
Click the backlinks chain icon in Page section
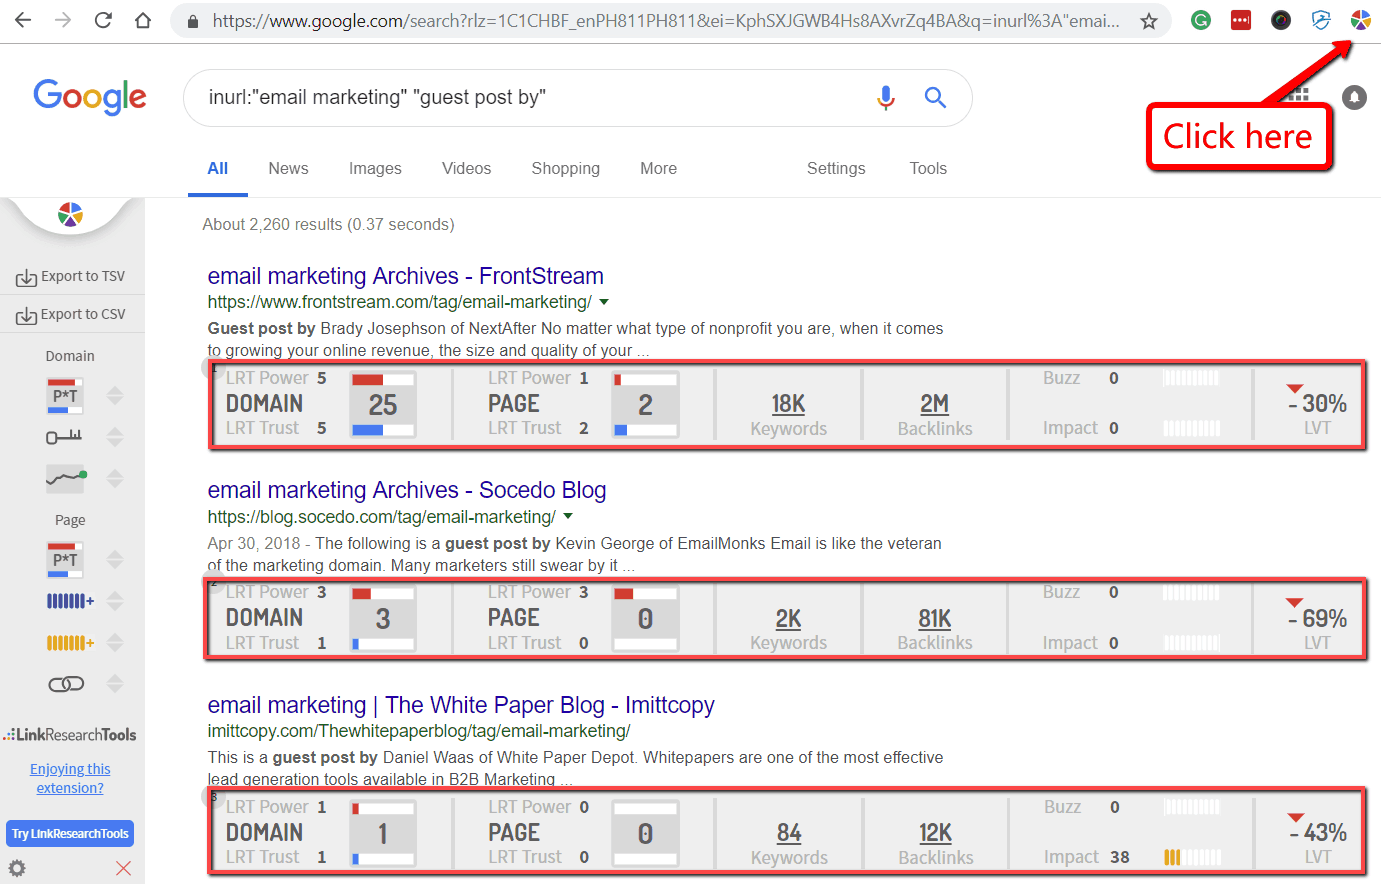(x=67, y=683)
